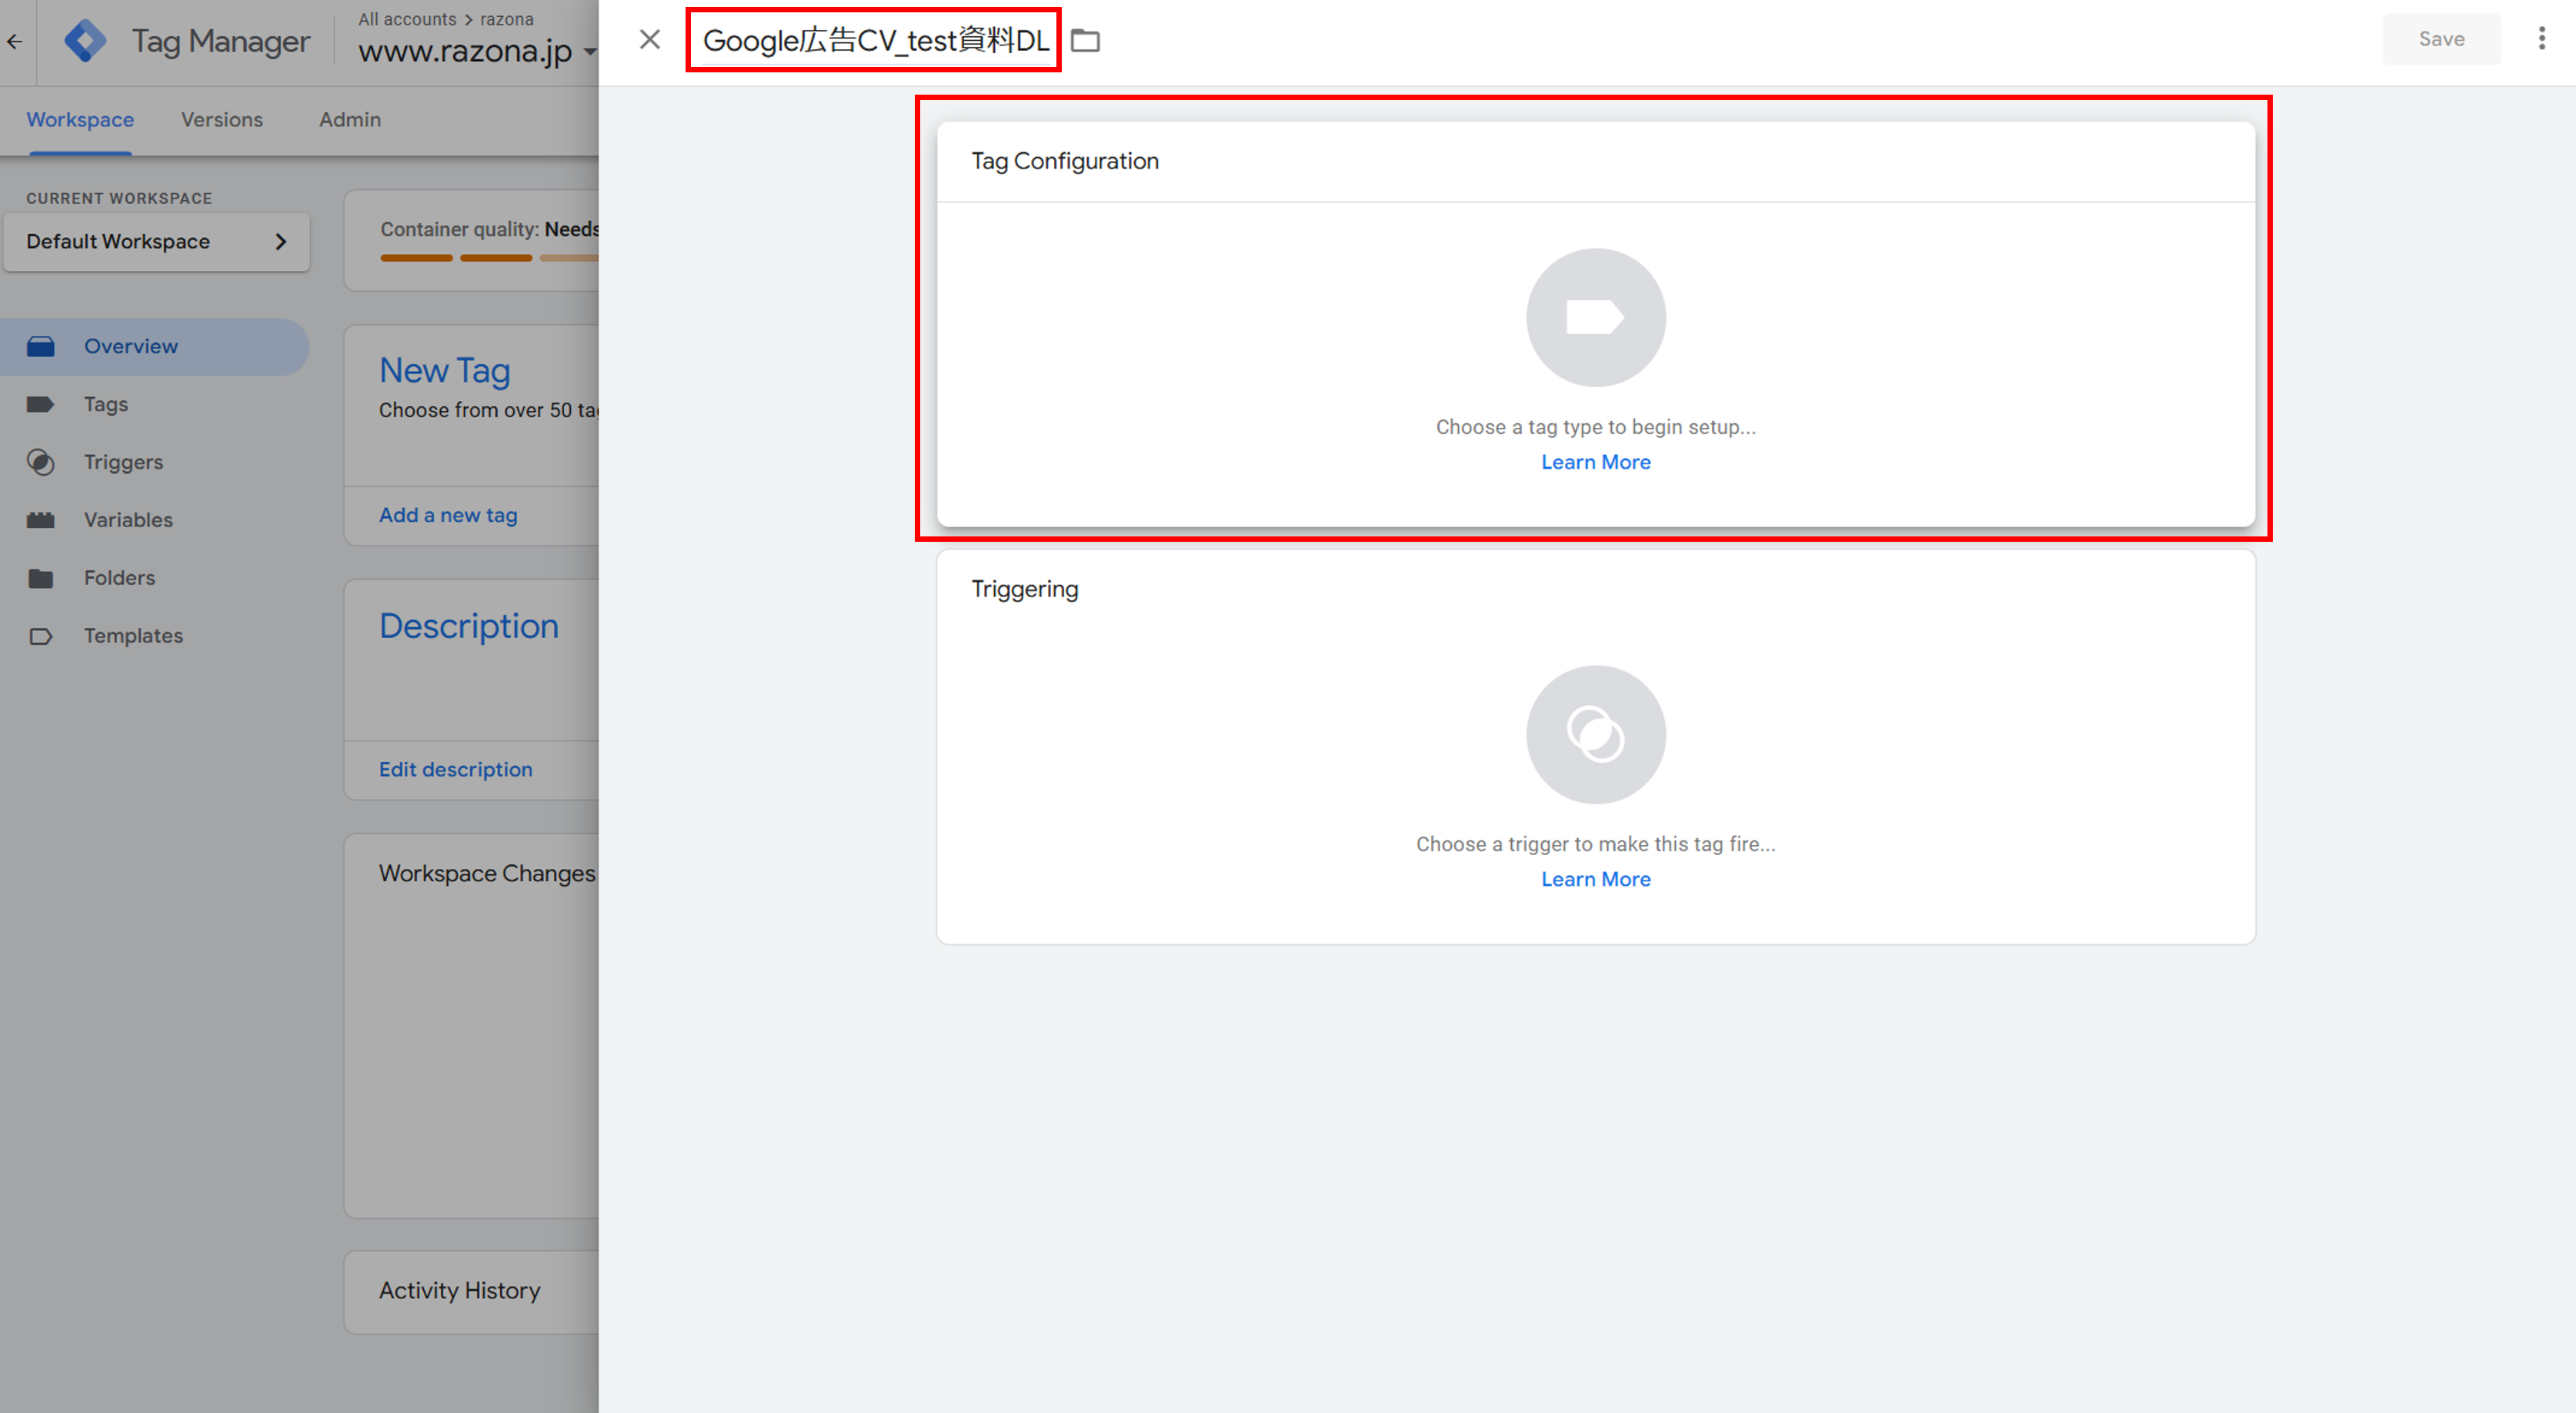Click the Overview sidebar icon

41,346
